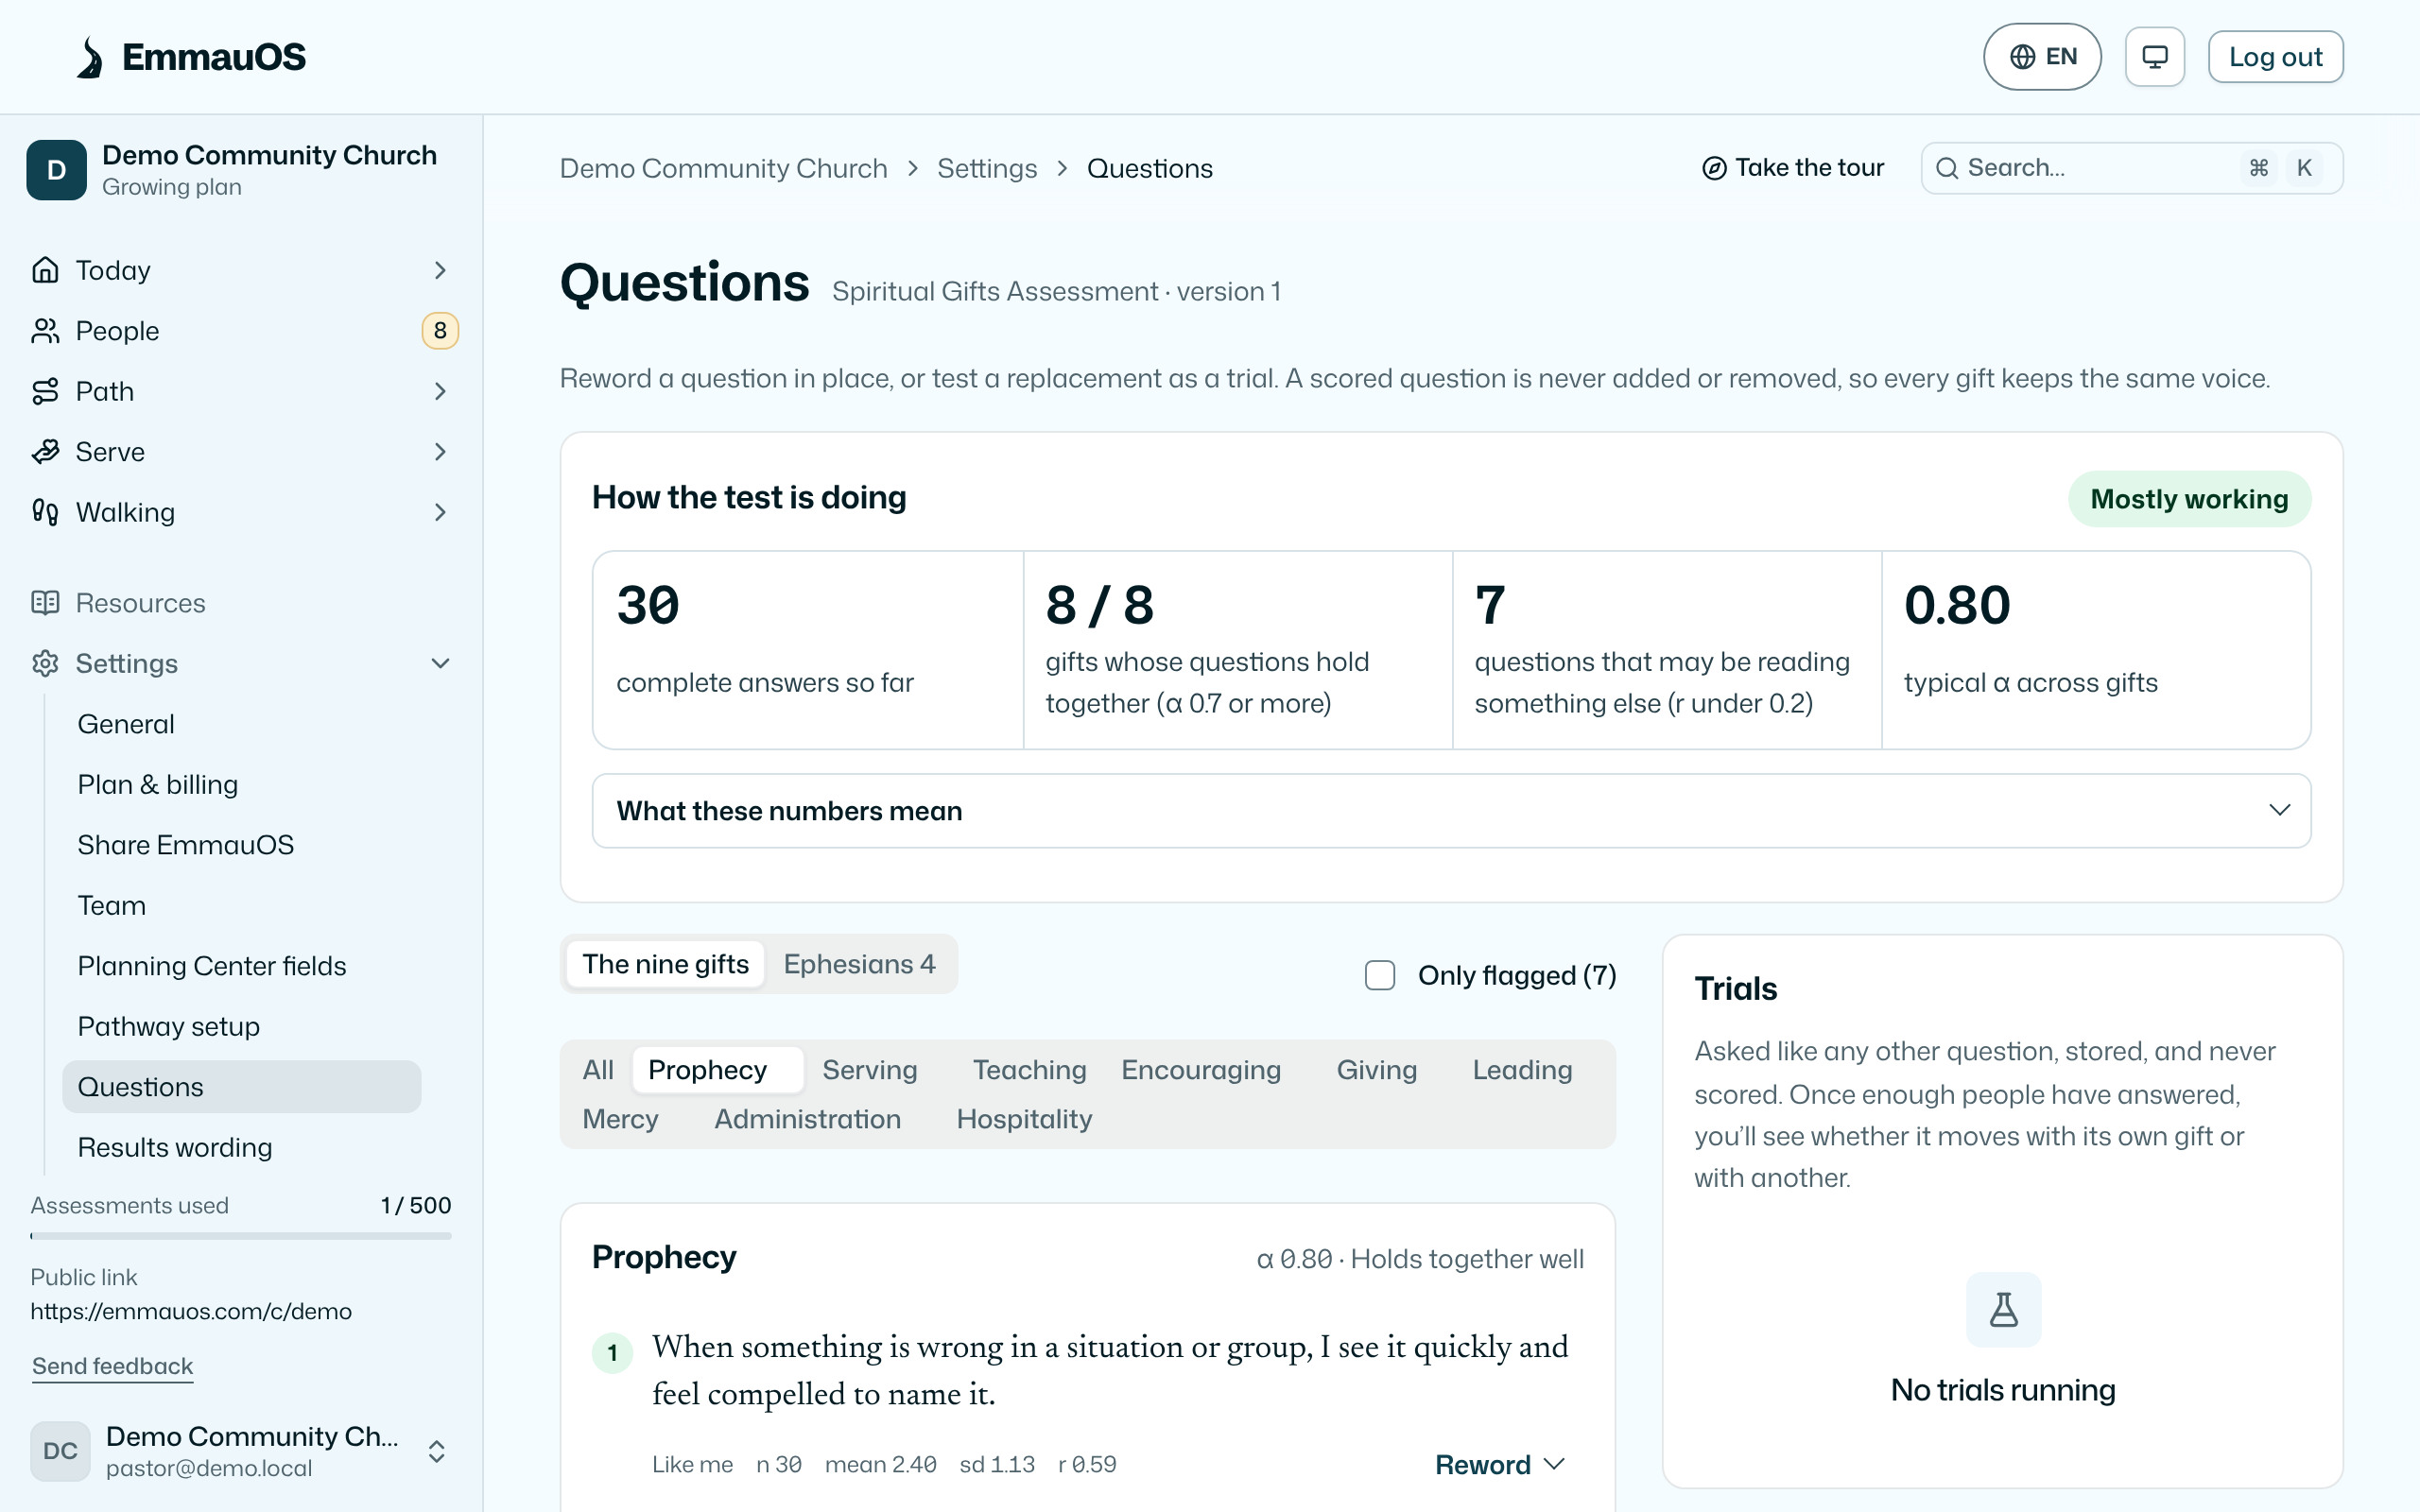Click the globe language icon
The width and height of the screenshot is (2420, 1512).
[x=2022, y=57]
